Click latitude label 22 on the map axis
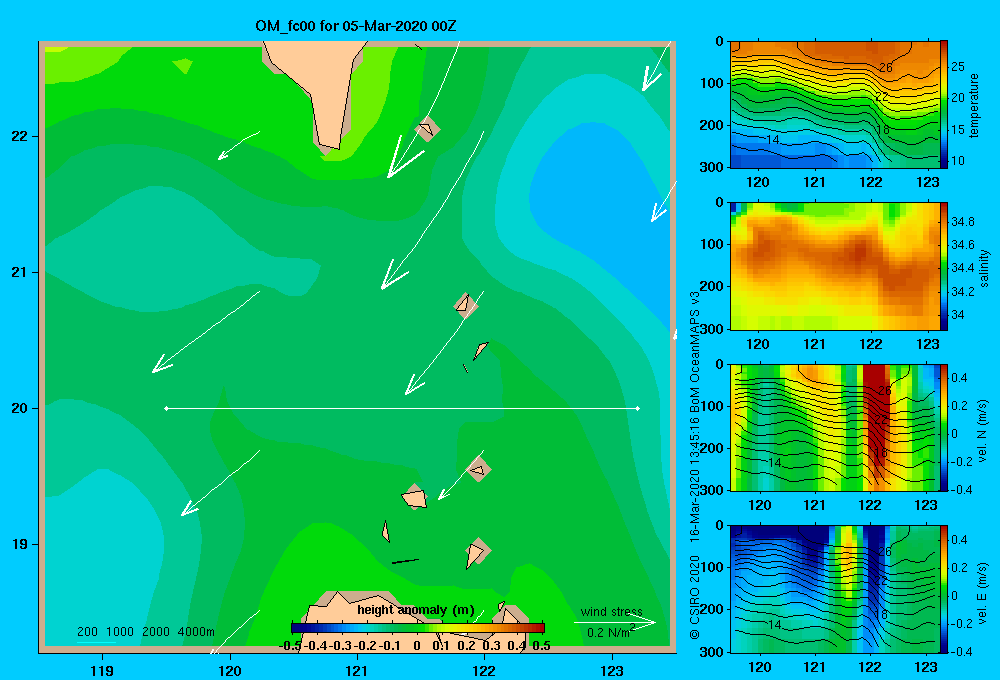 coord(20,137)
